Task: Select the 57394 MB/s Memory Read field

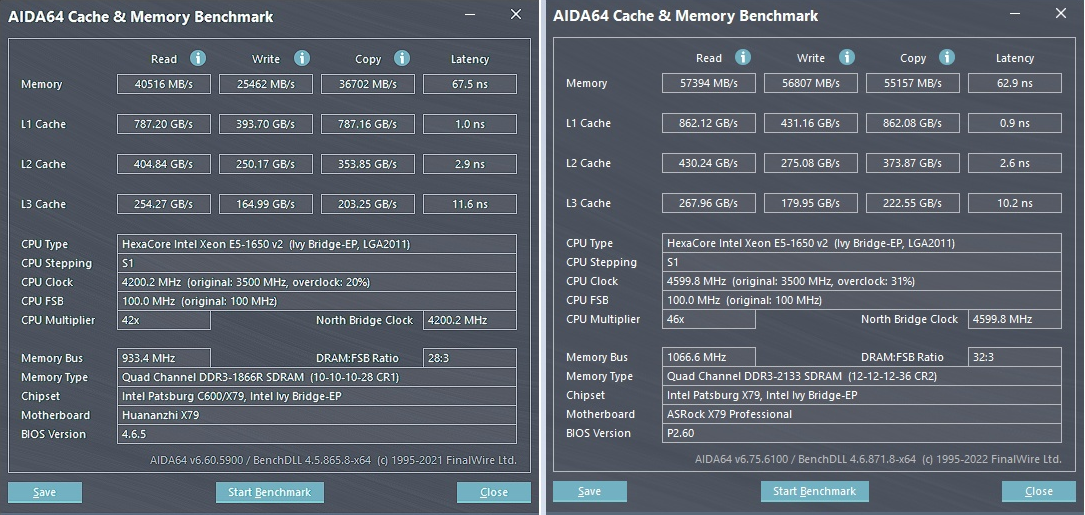Action: [709, 83]
